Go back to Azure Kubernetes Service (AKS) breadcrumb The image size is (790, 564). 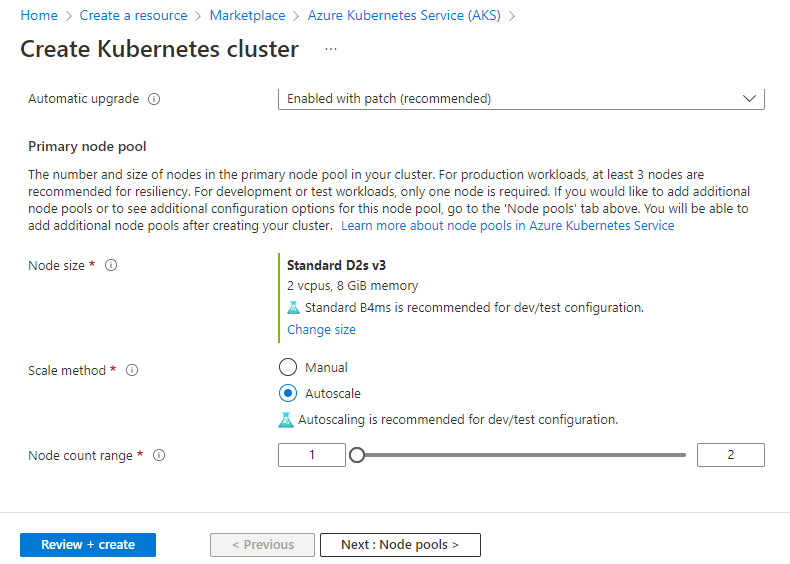(x=404, y=16)
